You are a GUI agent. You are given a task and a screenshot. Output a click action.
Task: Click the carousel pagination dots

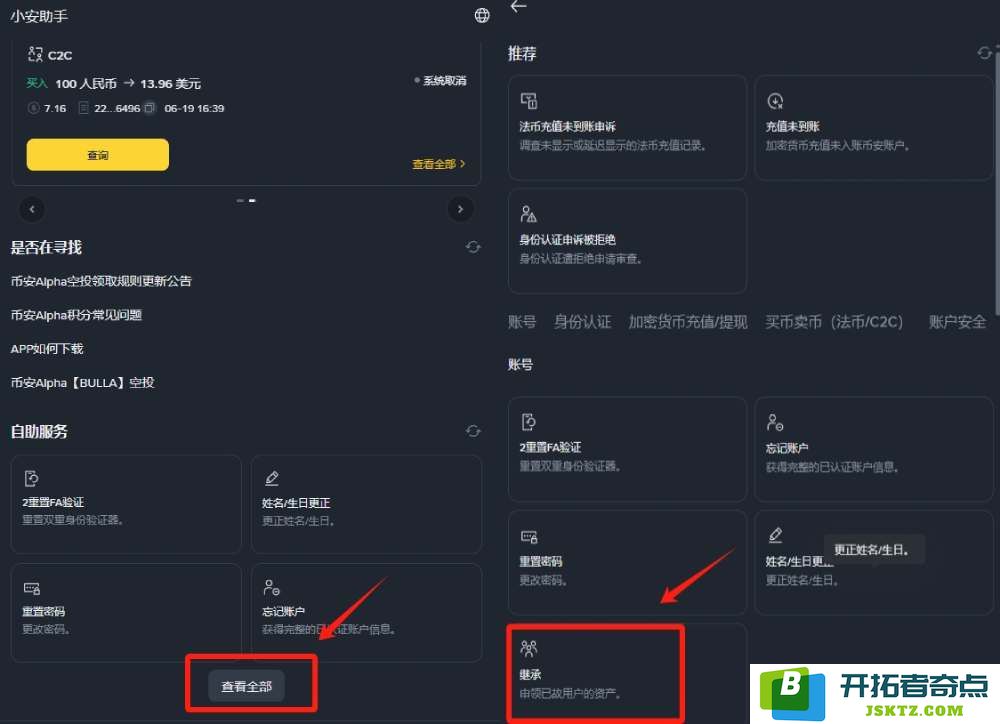pyautogui.click(x=246, y=200)
